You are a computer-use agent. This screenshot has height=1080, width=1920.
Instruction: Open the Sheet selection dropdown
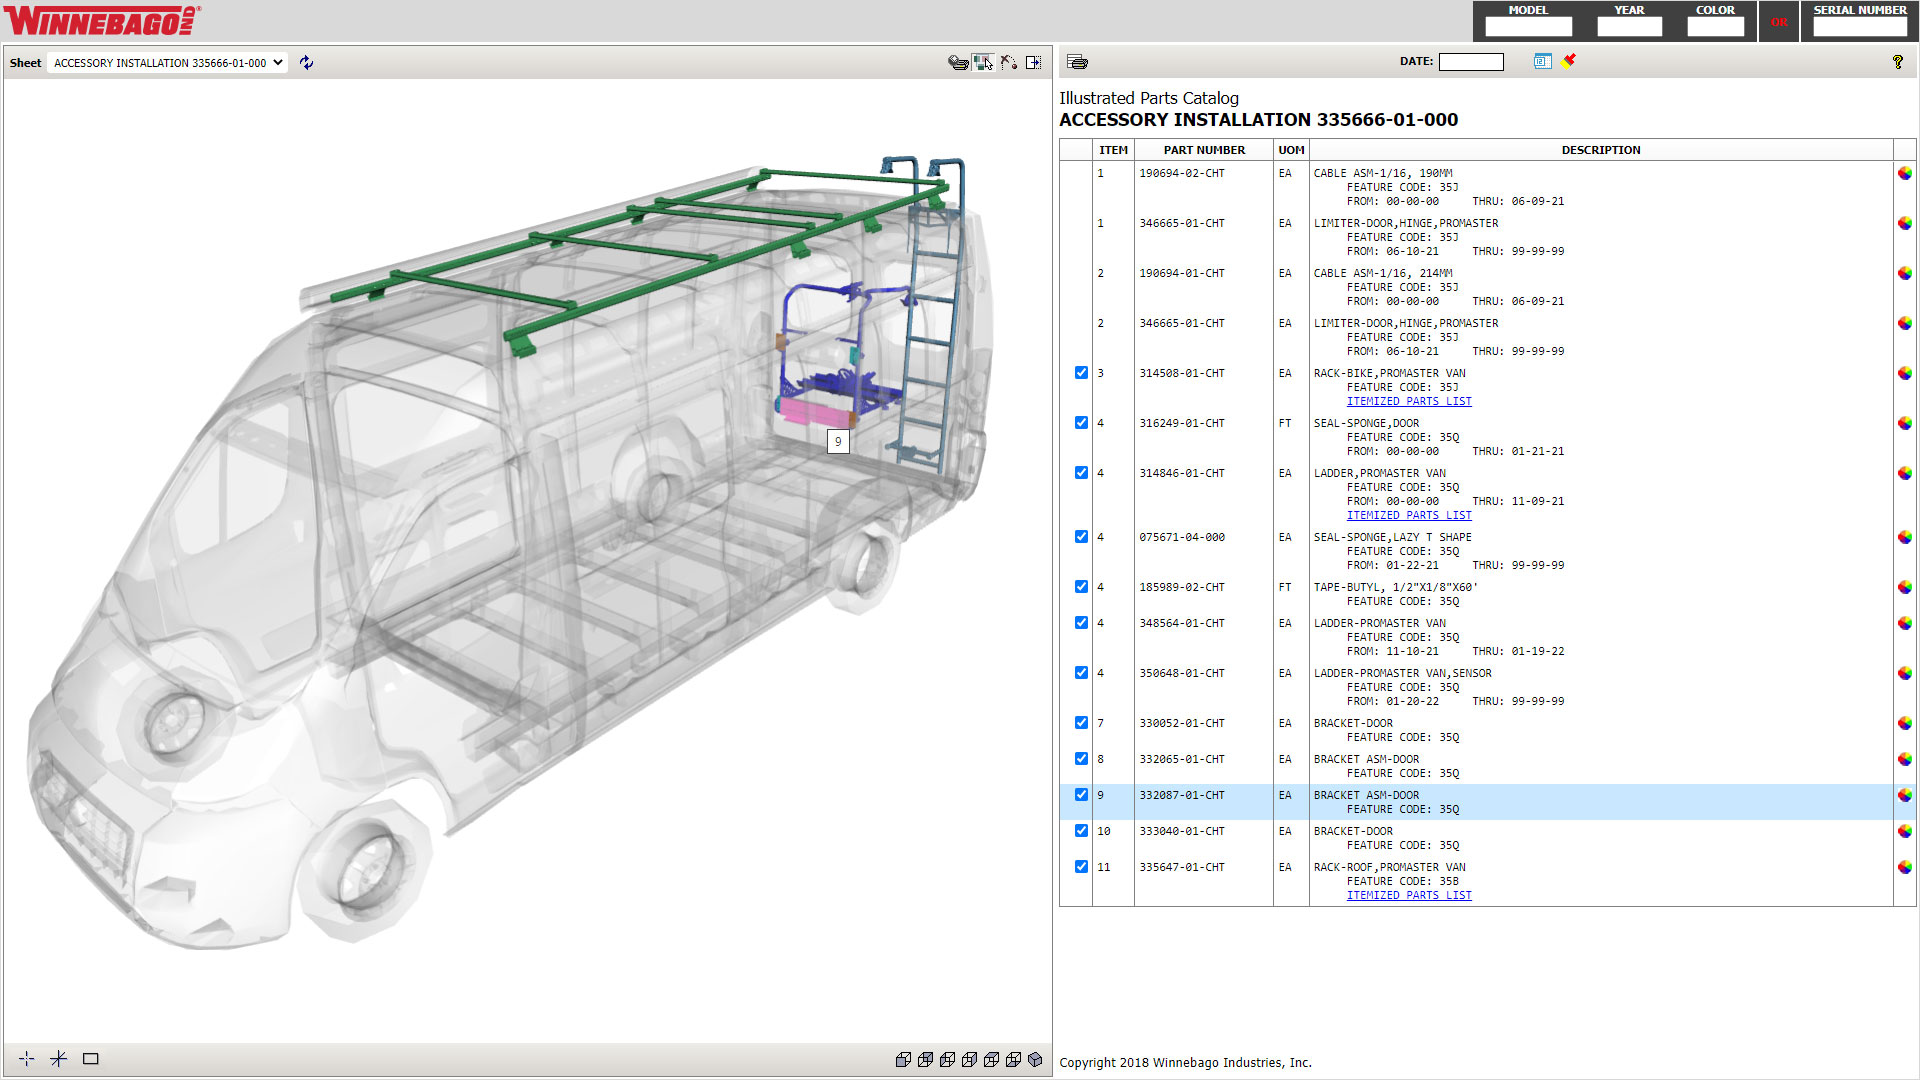[167, 63]
